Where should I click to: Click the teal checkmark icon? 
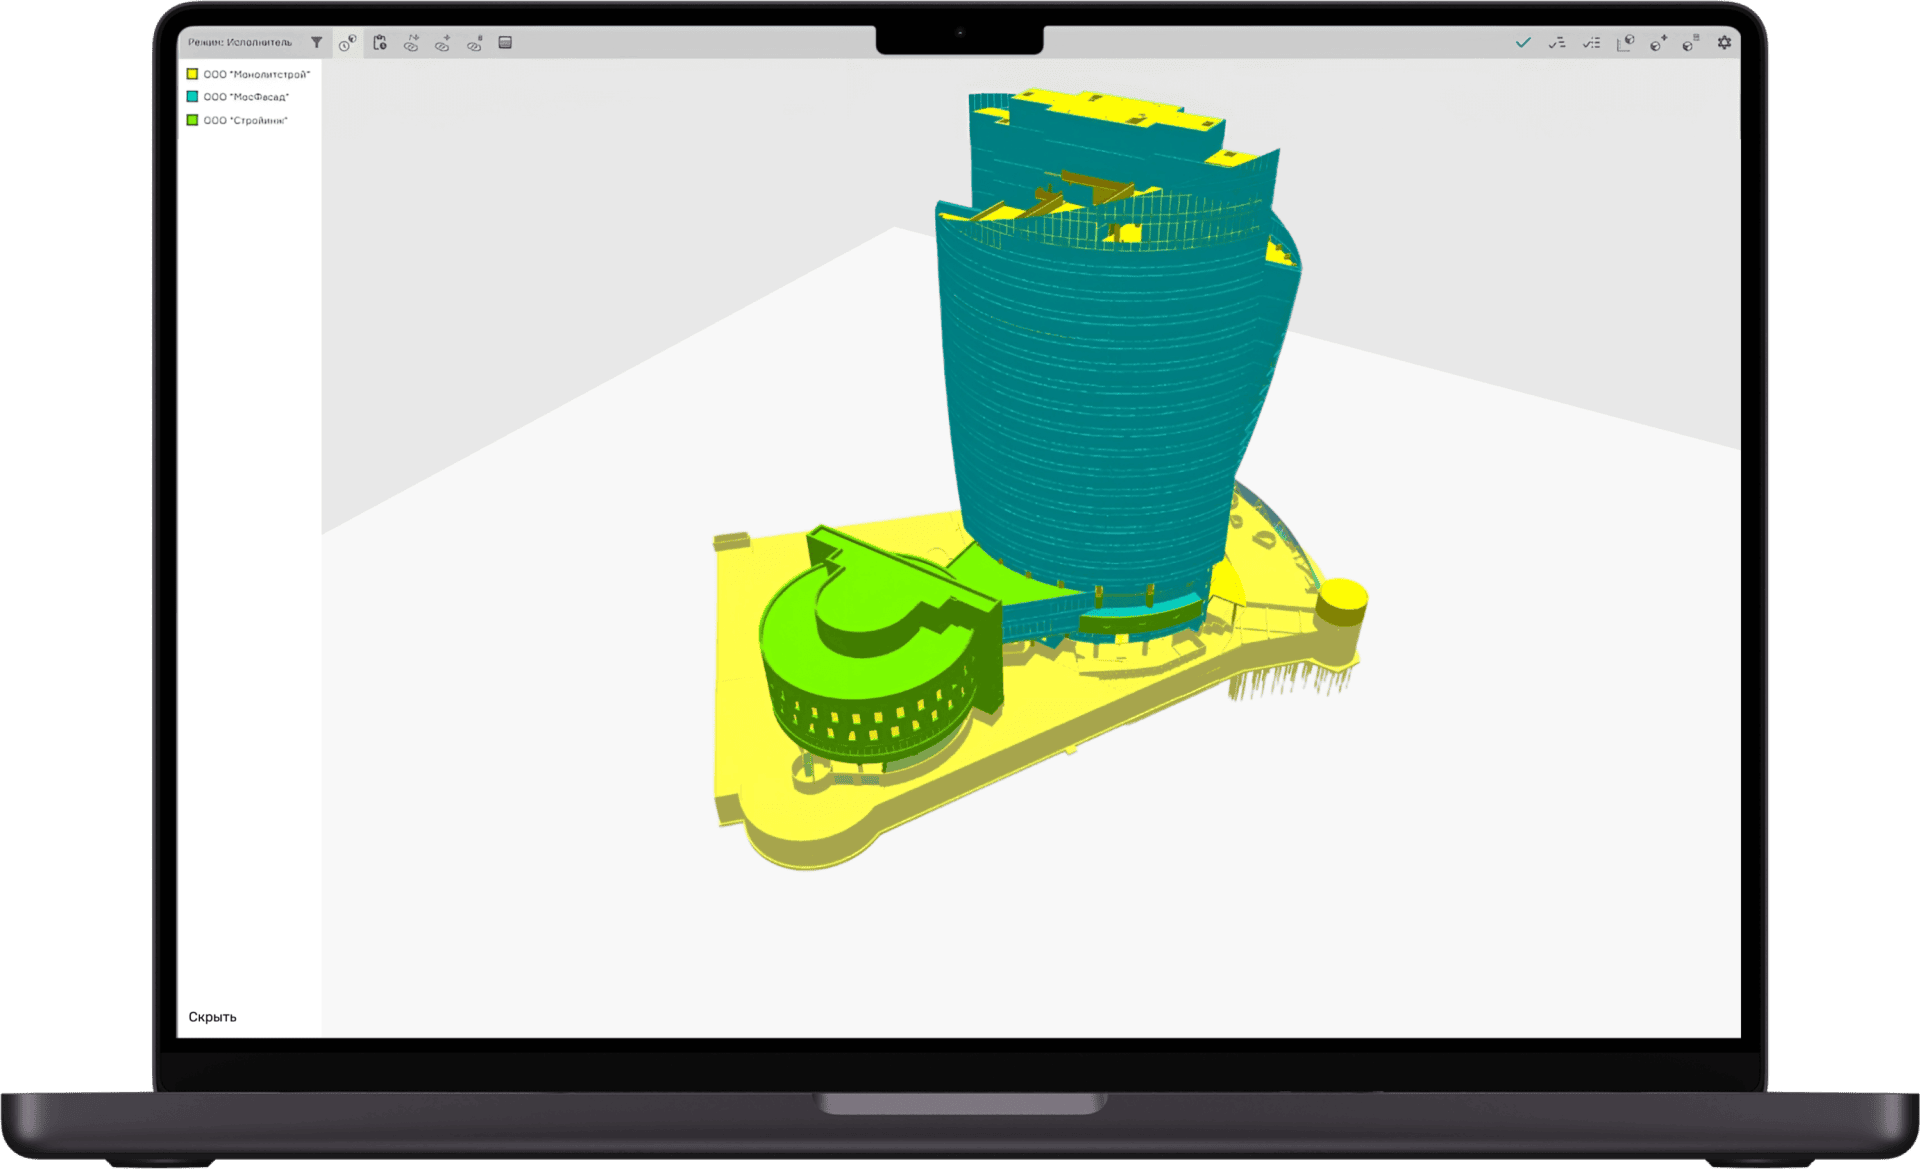[x=1523, y=43]
